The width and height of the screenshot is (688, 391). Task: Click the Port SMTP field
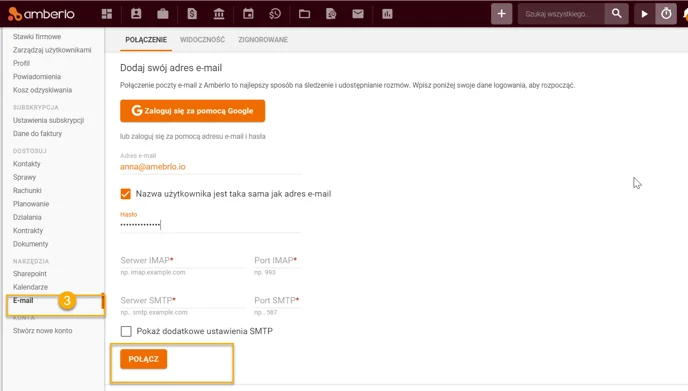point(278,301)
